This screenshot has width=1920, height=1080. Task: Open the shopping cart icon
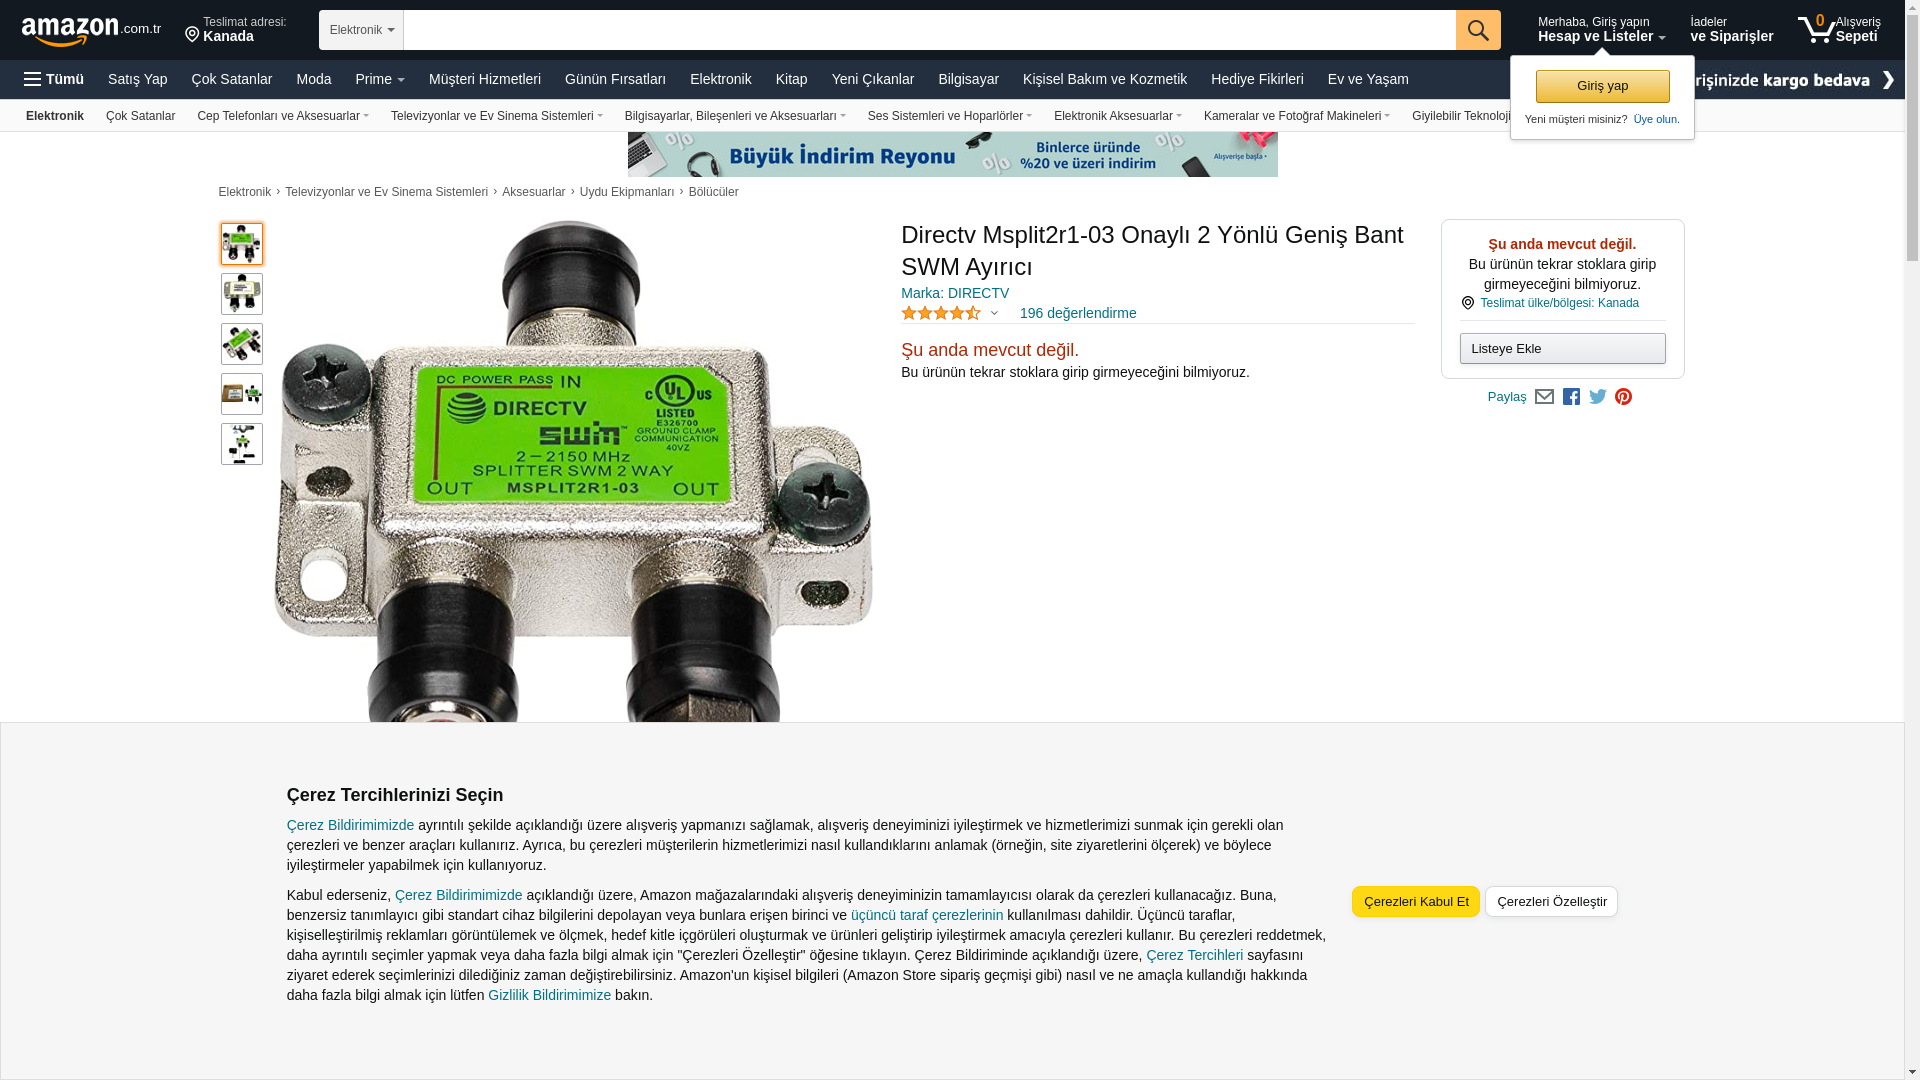coord(1839,29)
